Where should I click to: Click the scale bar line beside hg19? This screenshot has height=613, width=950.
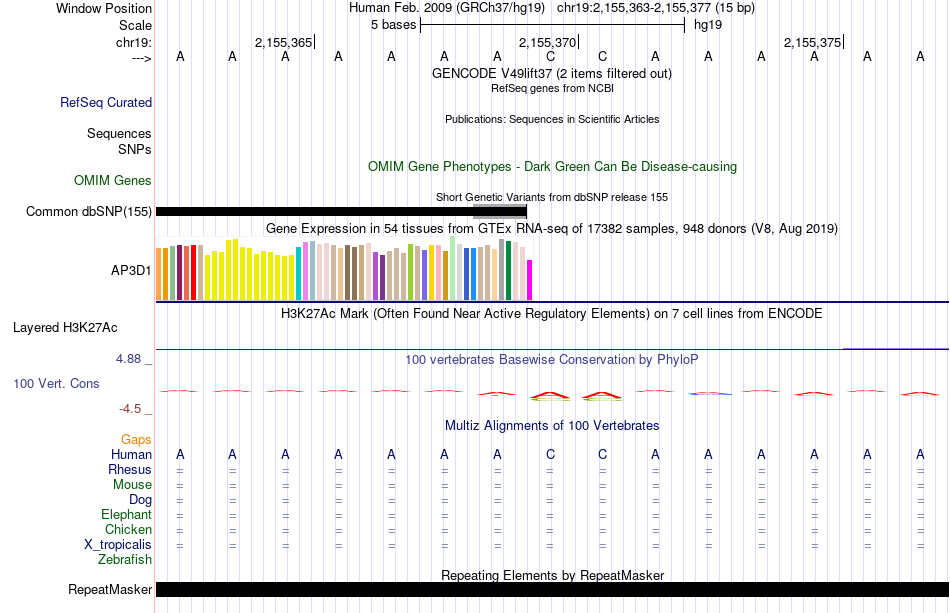(x=553, y=25)
